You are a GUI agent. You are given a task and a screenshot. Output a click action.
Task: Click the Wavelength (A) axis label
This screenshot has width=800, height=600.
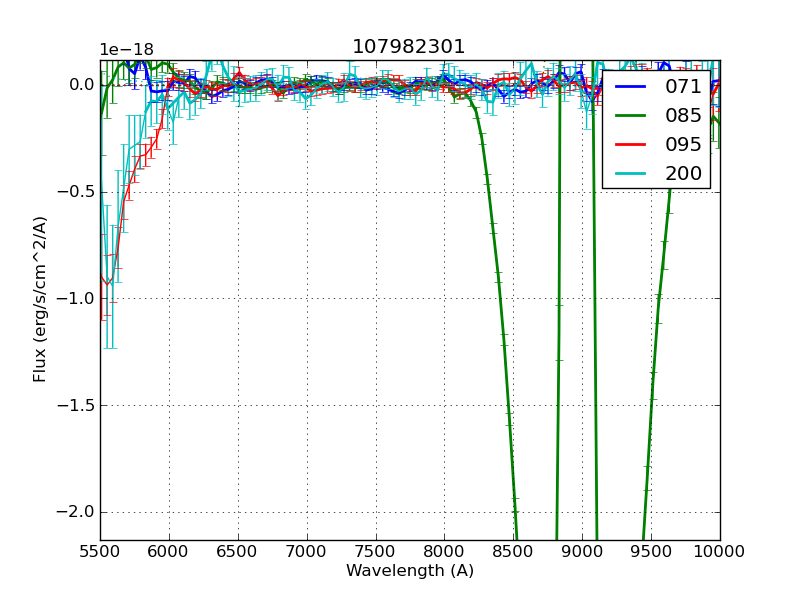pyautogui.click(x=410, y=571)
